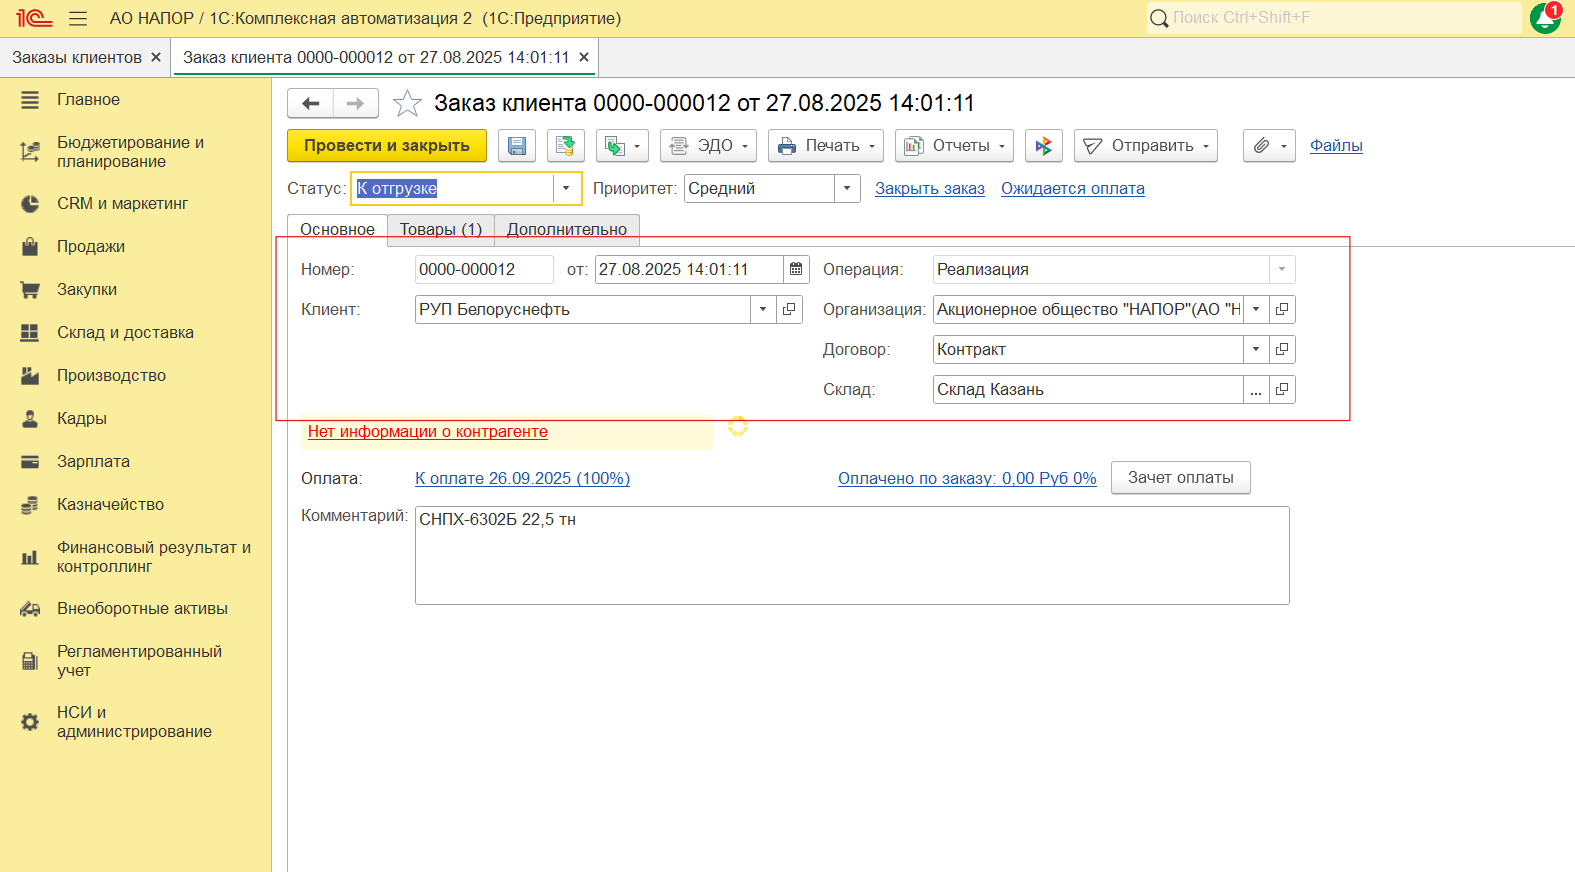Open the Печать menu
This screenshot has height=872, width=1575.
tap(825, 146)
